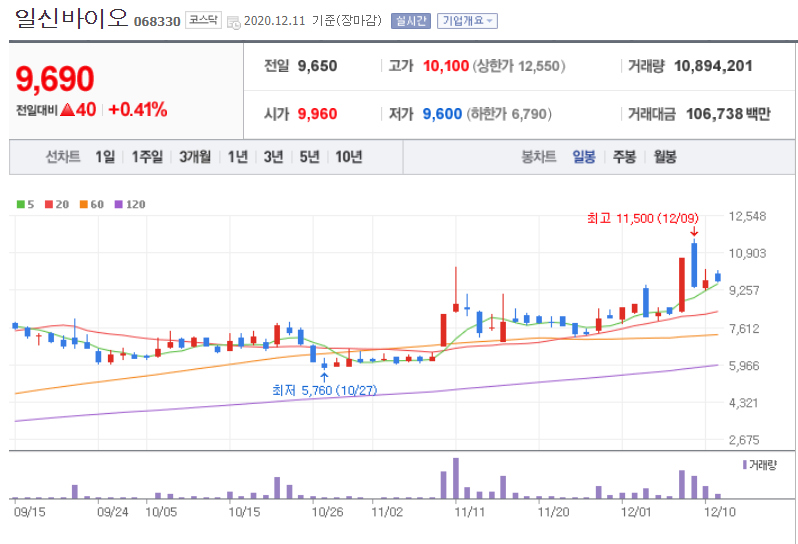Viewport: 798px width, 544px height.
Task: Click the purple 120-day moving average swatch
Action: pyautogui.click(x=119, y=205)
